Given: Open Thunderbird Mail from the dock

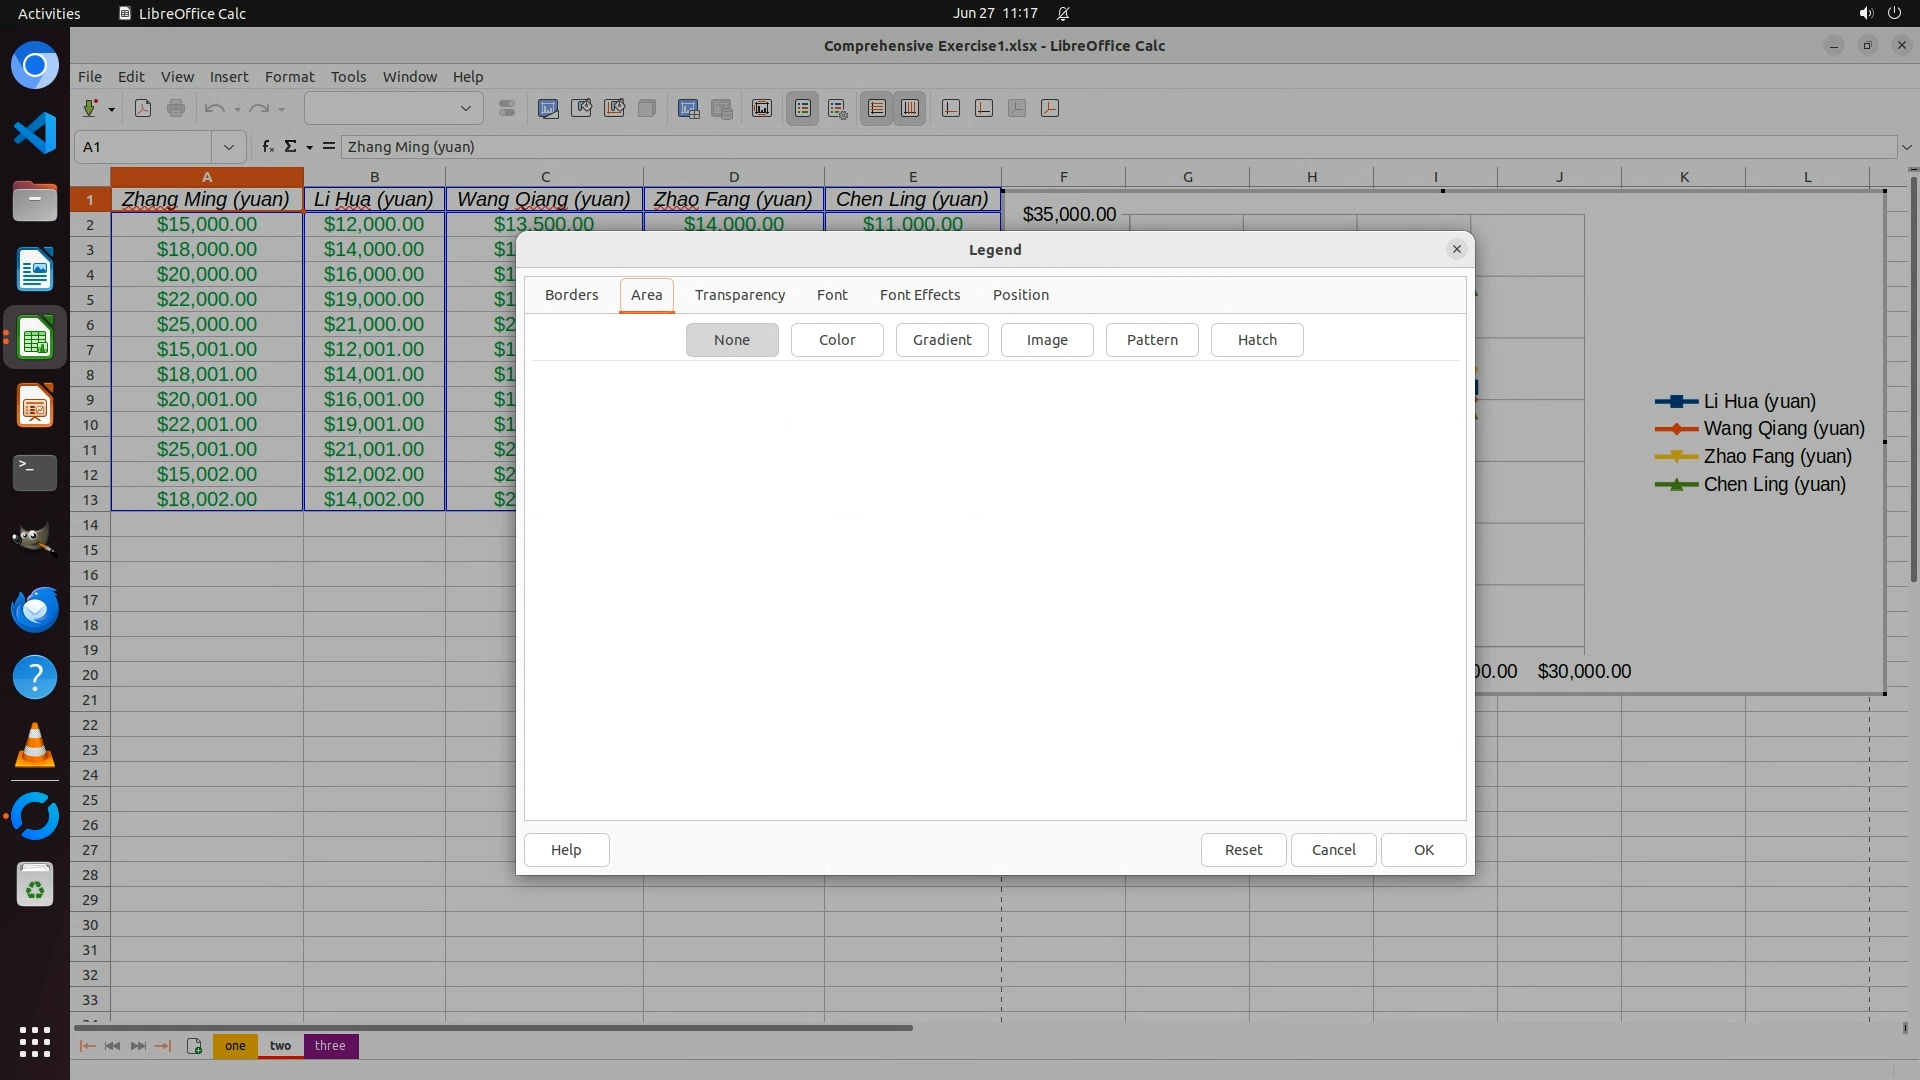Looking at the screenshot, I should point(35,609).
